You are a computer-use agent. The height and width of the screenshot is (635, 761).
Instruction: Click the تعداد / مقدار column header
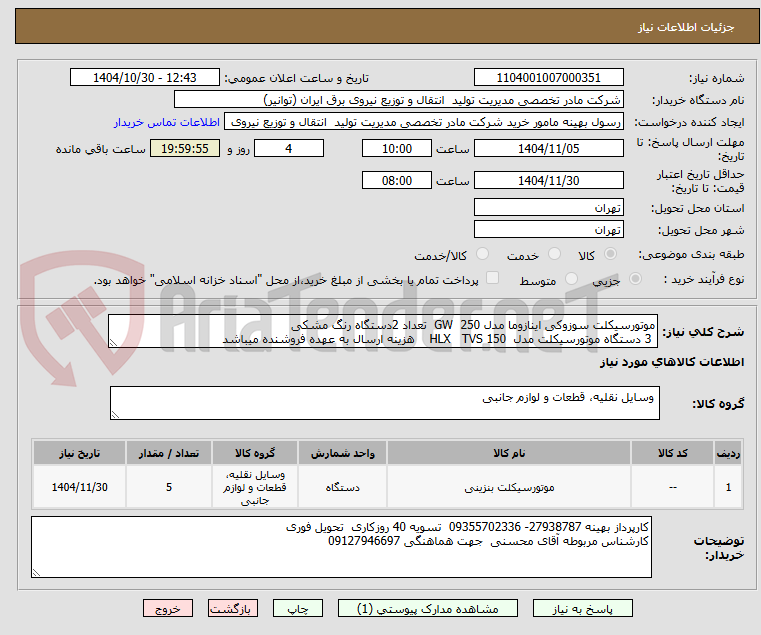168,453
